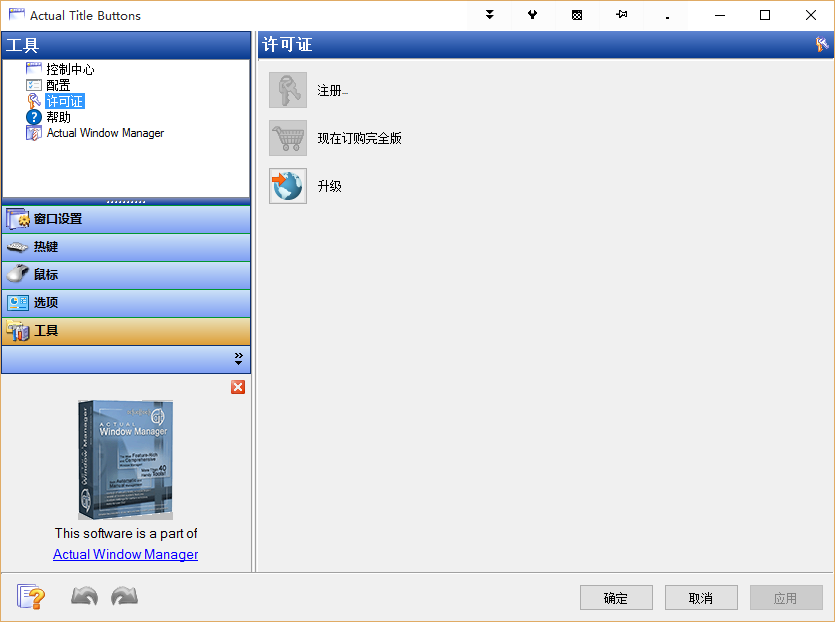Click the globe 升级 upgrade icon
Viewport: 835px width, 622px height.
click(288, 186)
